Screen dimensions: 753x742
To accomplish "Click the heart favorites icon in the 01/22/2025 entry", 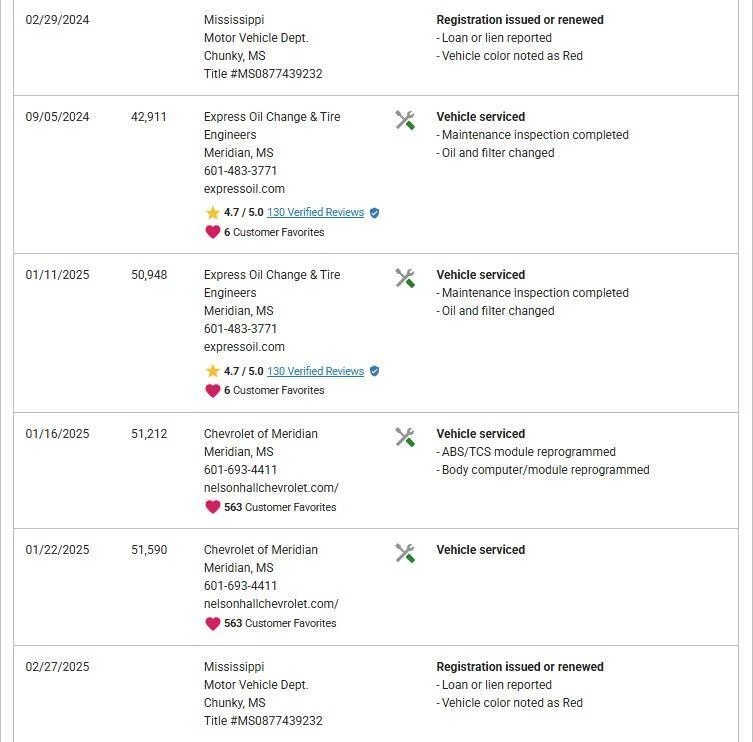I will pyautogui.click(x=212, y=623).
